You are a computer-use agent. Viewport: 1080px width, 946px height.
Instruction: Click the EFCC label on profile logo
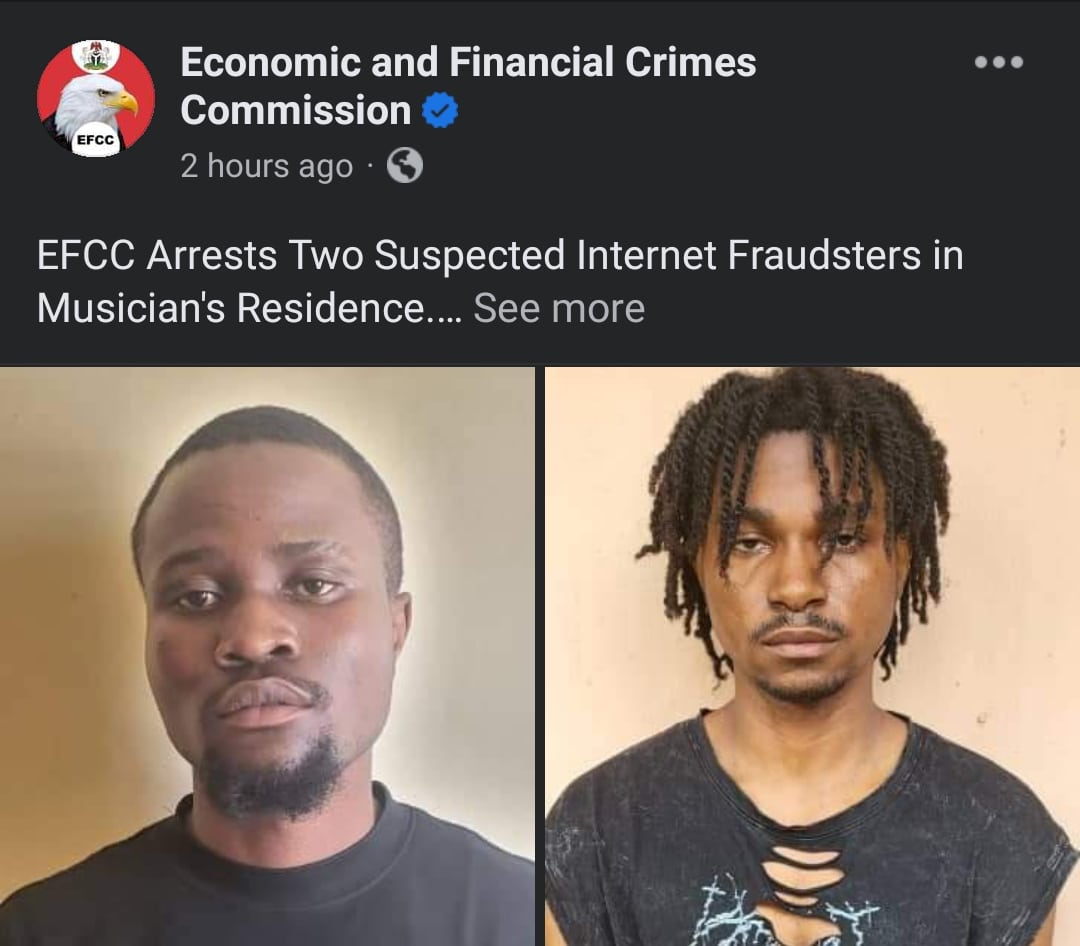coord(95,140)
